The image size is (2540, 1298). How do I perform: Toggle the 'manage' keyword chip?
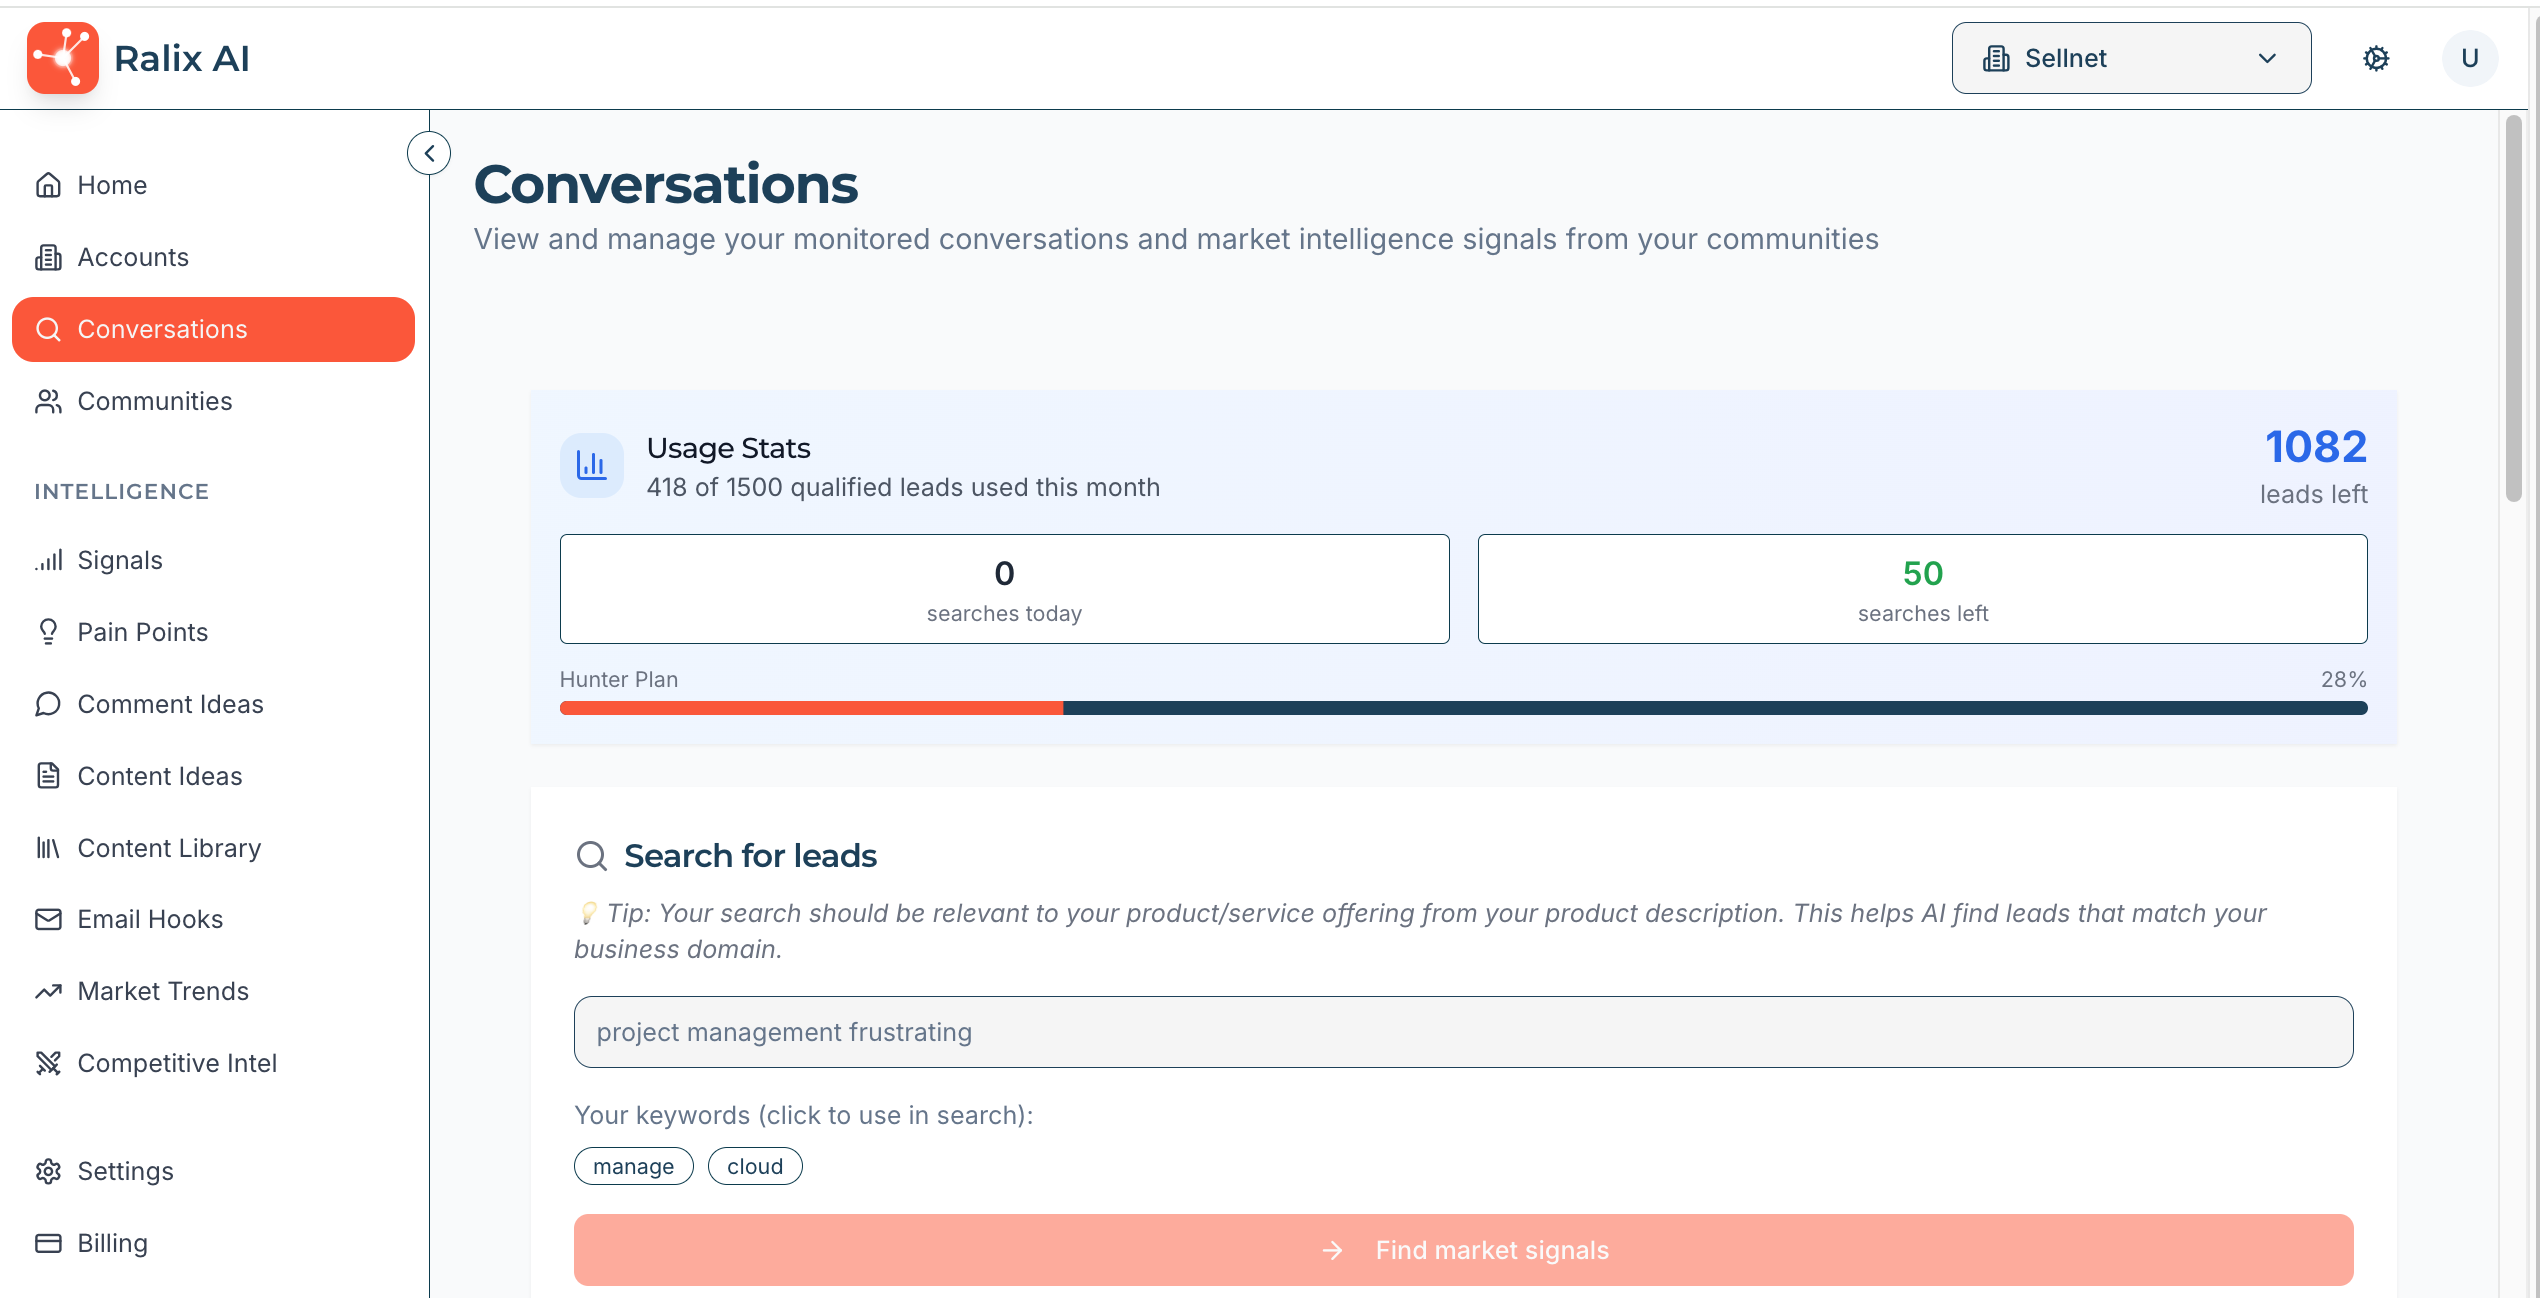pos(633,1166)
